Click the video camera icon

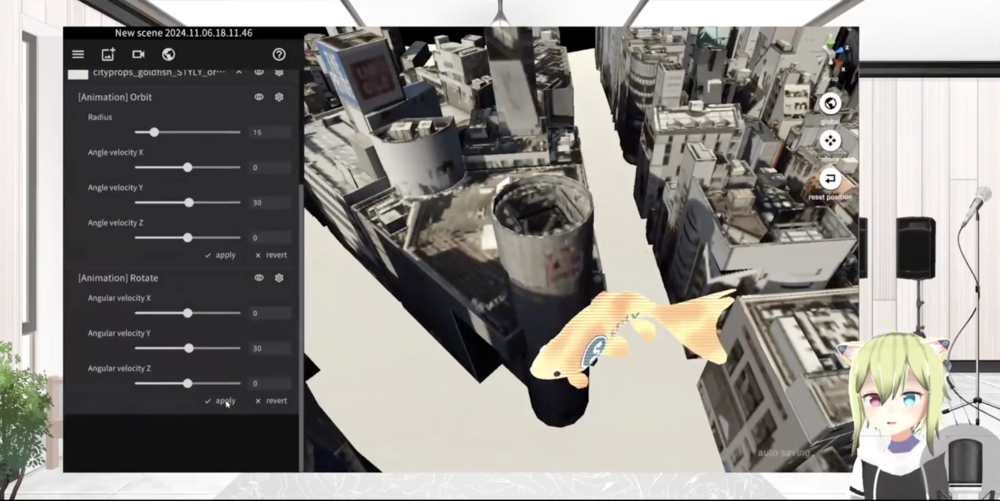point(138,54)
